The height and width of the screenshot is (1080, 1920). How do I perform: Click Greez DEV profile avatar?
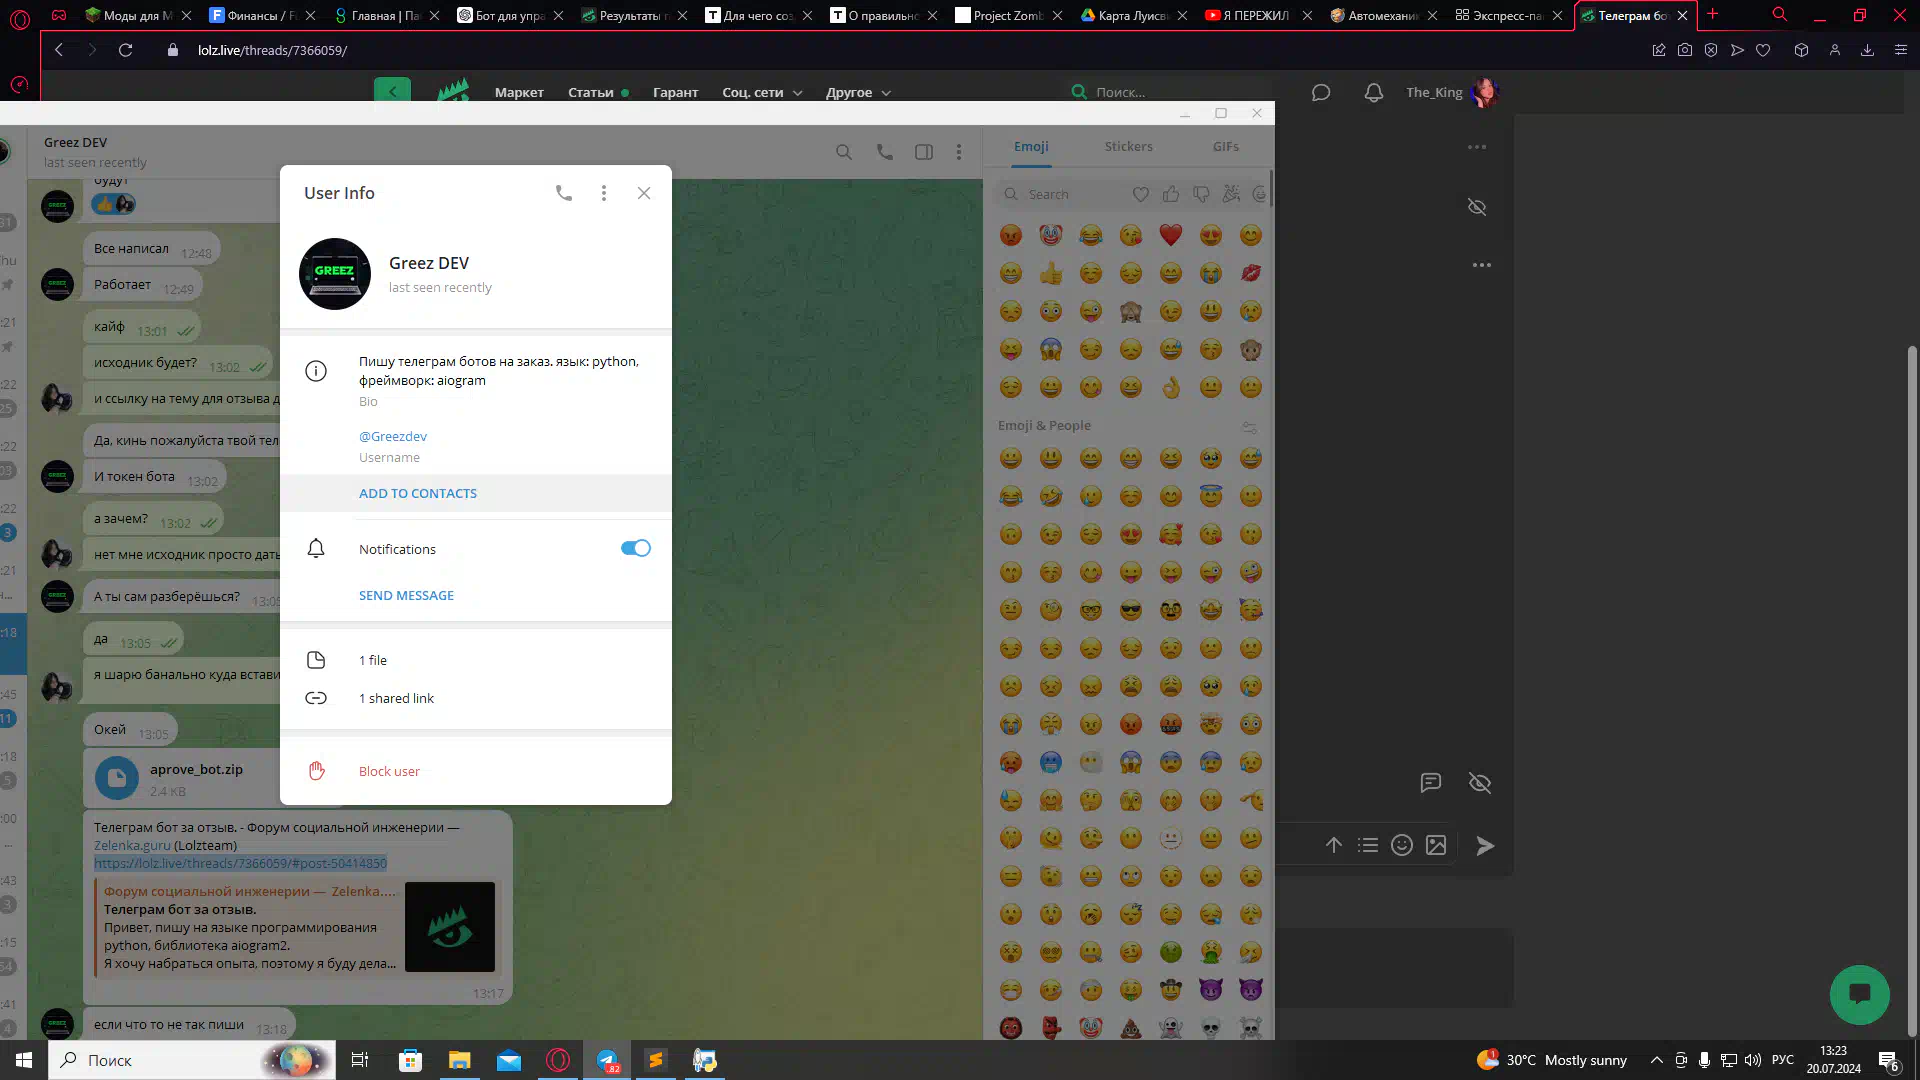[x=335, y=274]
